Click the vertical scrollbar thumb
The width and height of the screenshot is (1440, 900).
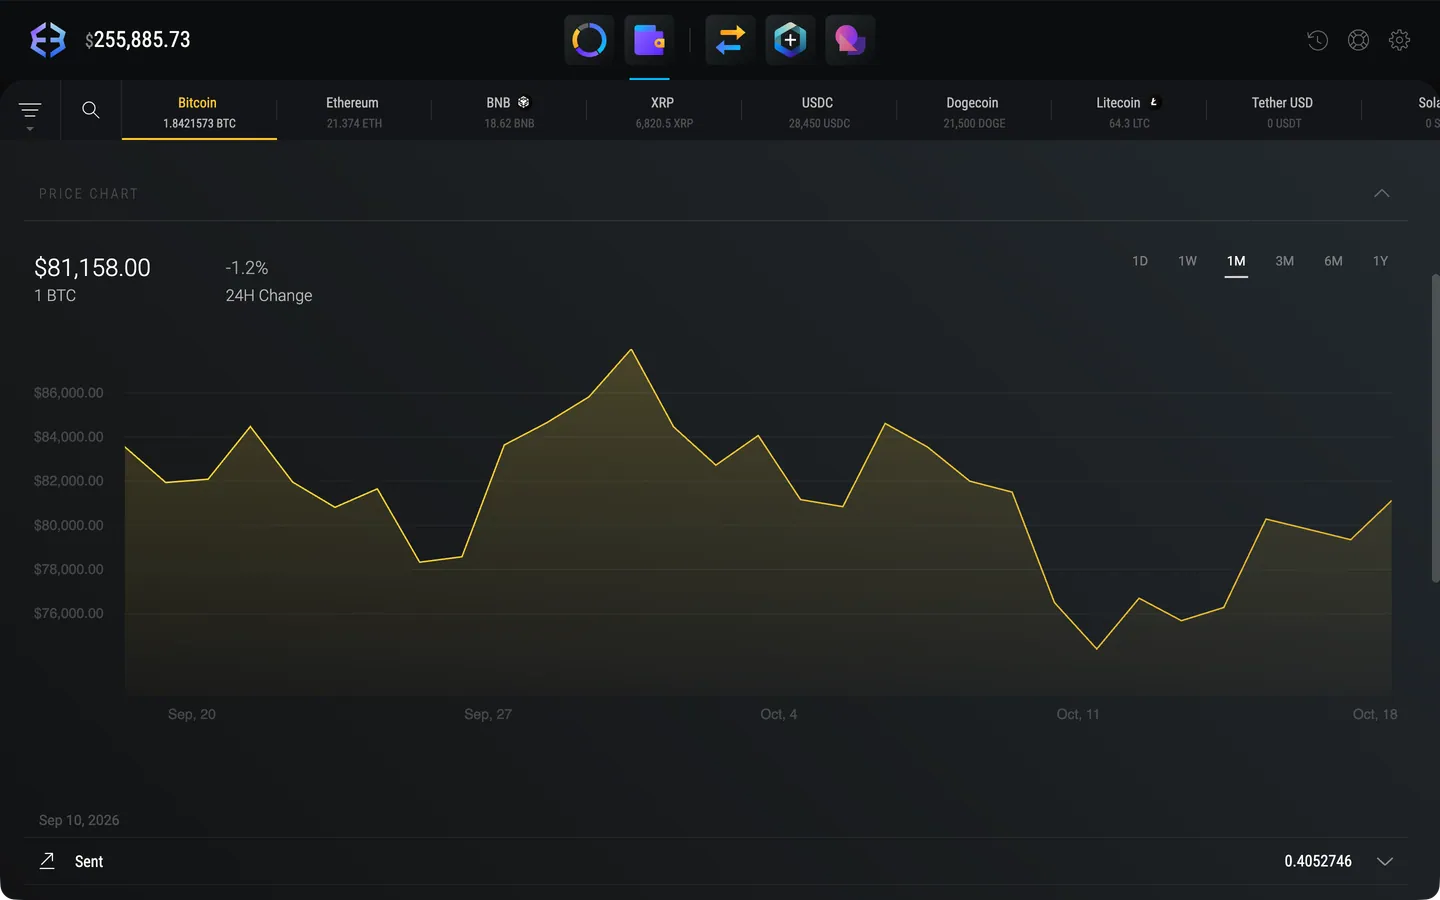coord(1435,427)
